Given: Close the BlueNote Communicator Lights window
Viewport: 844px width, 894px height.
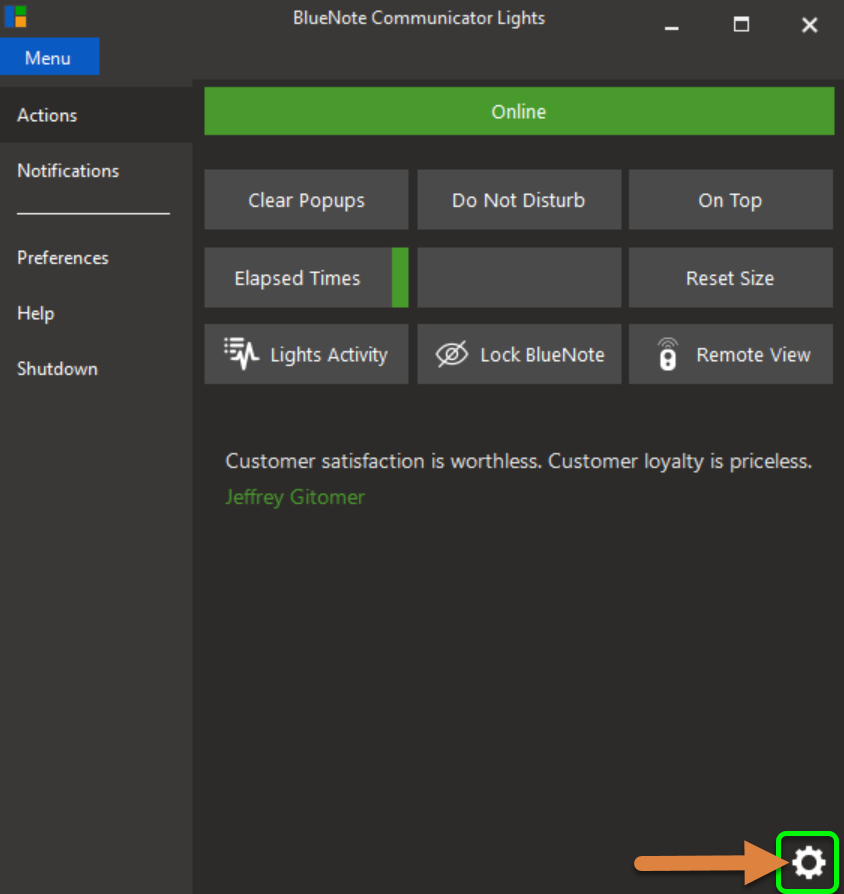Looking at the screenshot, I should point(809,25).
